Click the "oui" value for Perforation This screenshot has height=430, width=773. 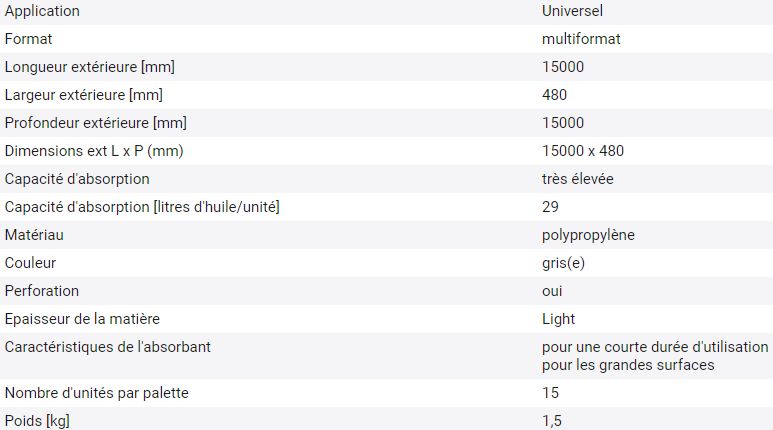pyautogui.click(x=552, y=291)
